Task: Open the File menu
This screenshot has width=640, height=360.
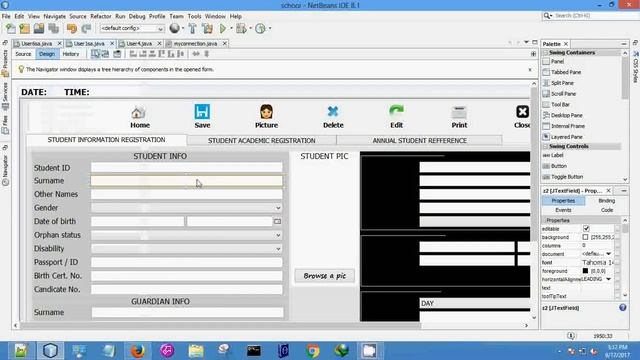Action: pyautogui.click(x=6, y=16)
